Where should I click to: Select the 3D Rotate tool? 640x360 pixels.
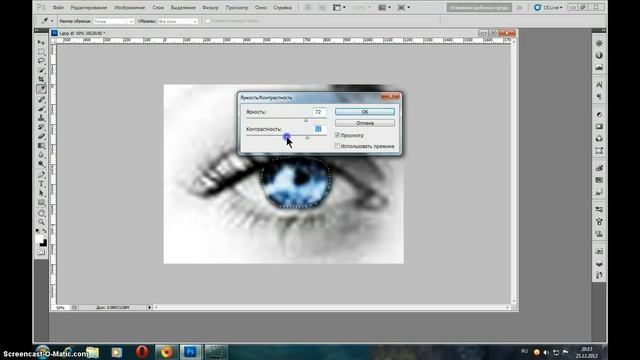pos(41,213)
